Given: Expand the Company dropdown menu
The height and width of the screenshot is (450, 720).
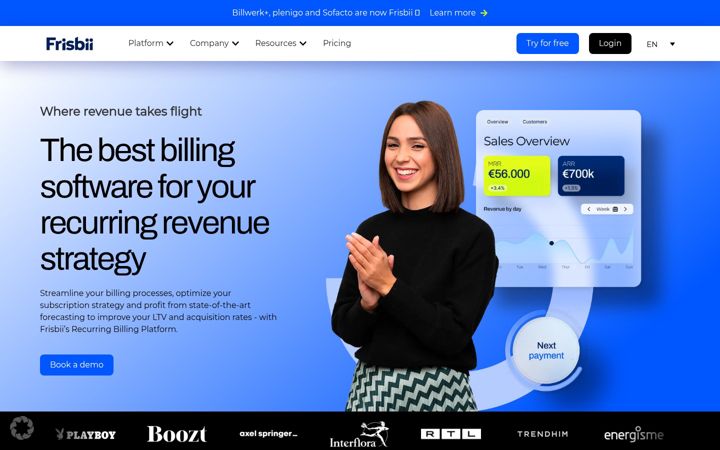Looking at the screenshot, I should tap(214, 43).
